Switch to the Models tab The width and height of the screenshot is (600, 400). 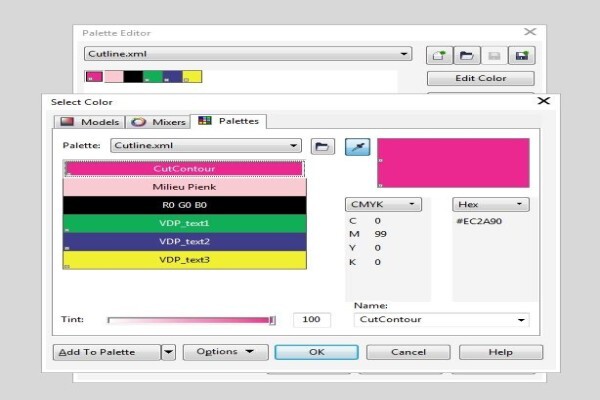(90, 122)
